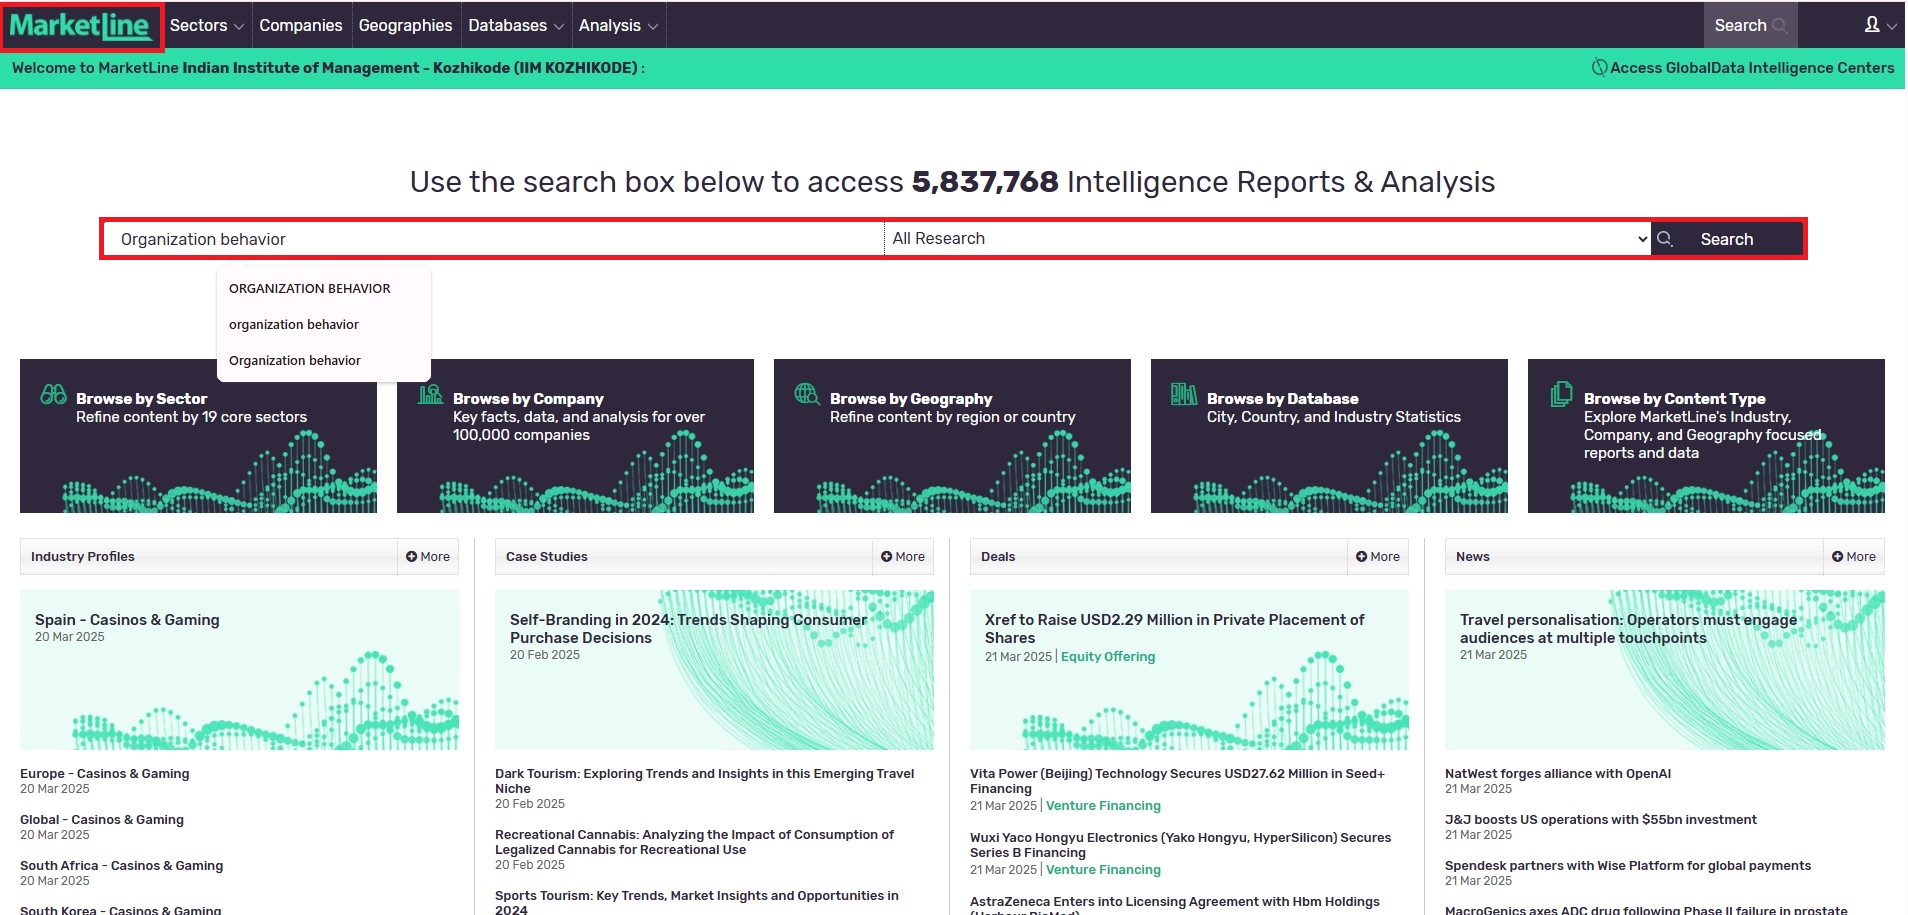Click the globe Browse by Geography icon

pyautogui.click(x=807, y=394)
